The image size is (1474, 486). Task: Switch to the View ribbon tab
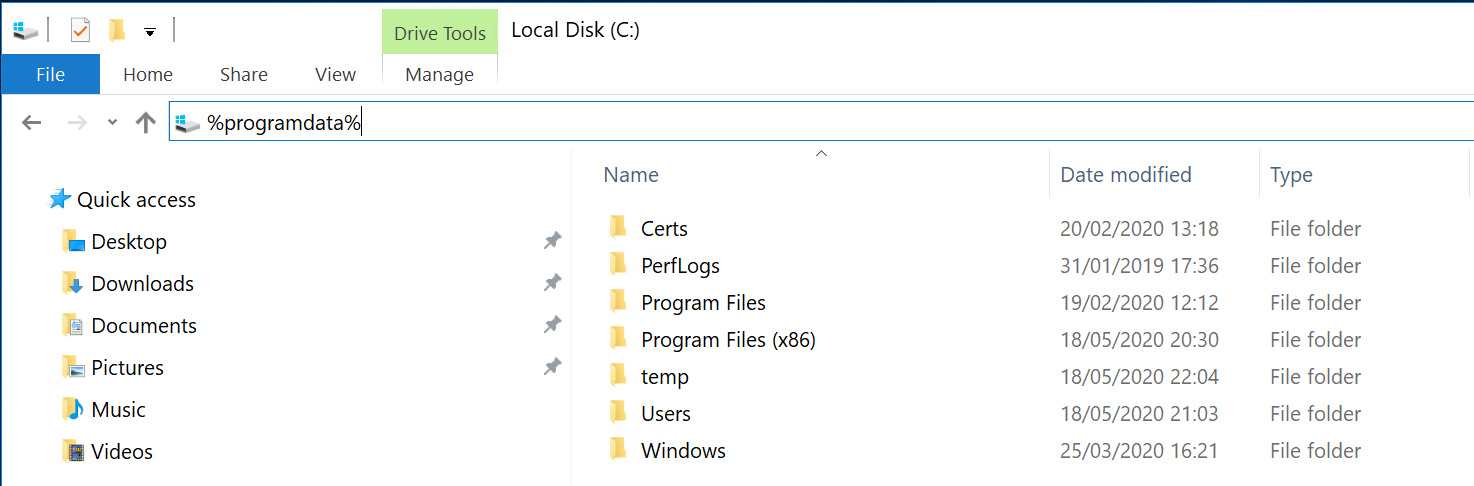(335, 75)
